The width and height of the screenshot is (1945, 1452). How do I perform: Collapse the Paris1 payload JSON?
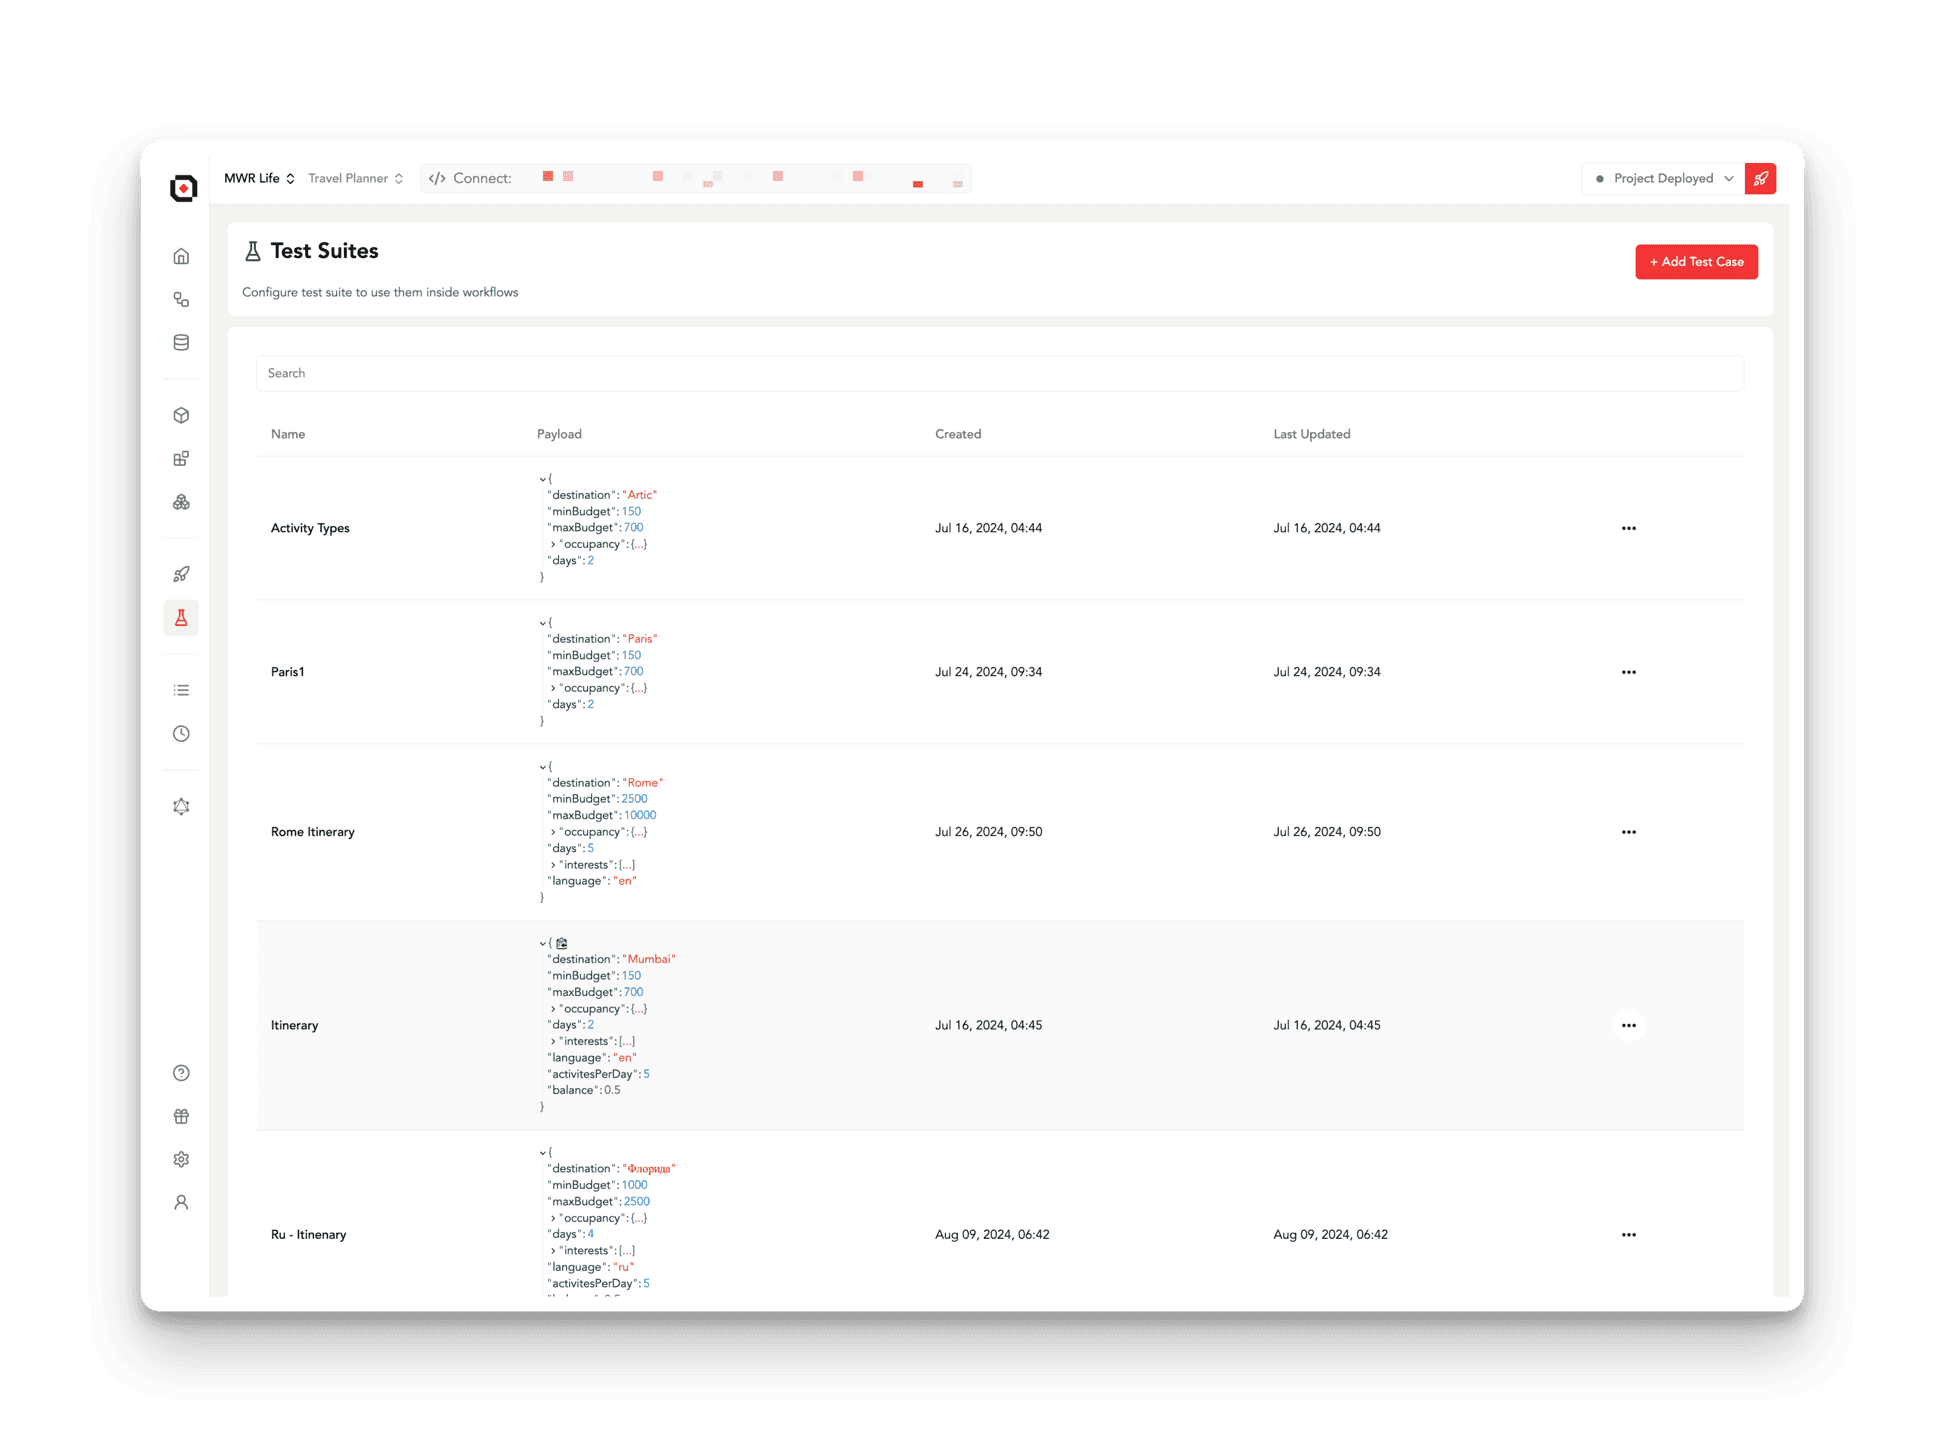(x=542, y=623)
